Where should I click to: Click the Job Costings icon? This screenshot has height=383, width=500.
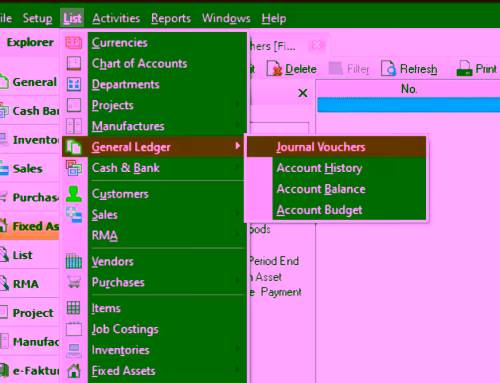click(74, 329)
